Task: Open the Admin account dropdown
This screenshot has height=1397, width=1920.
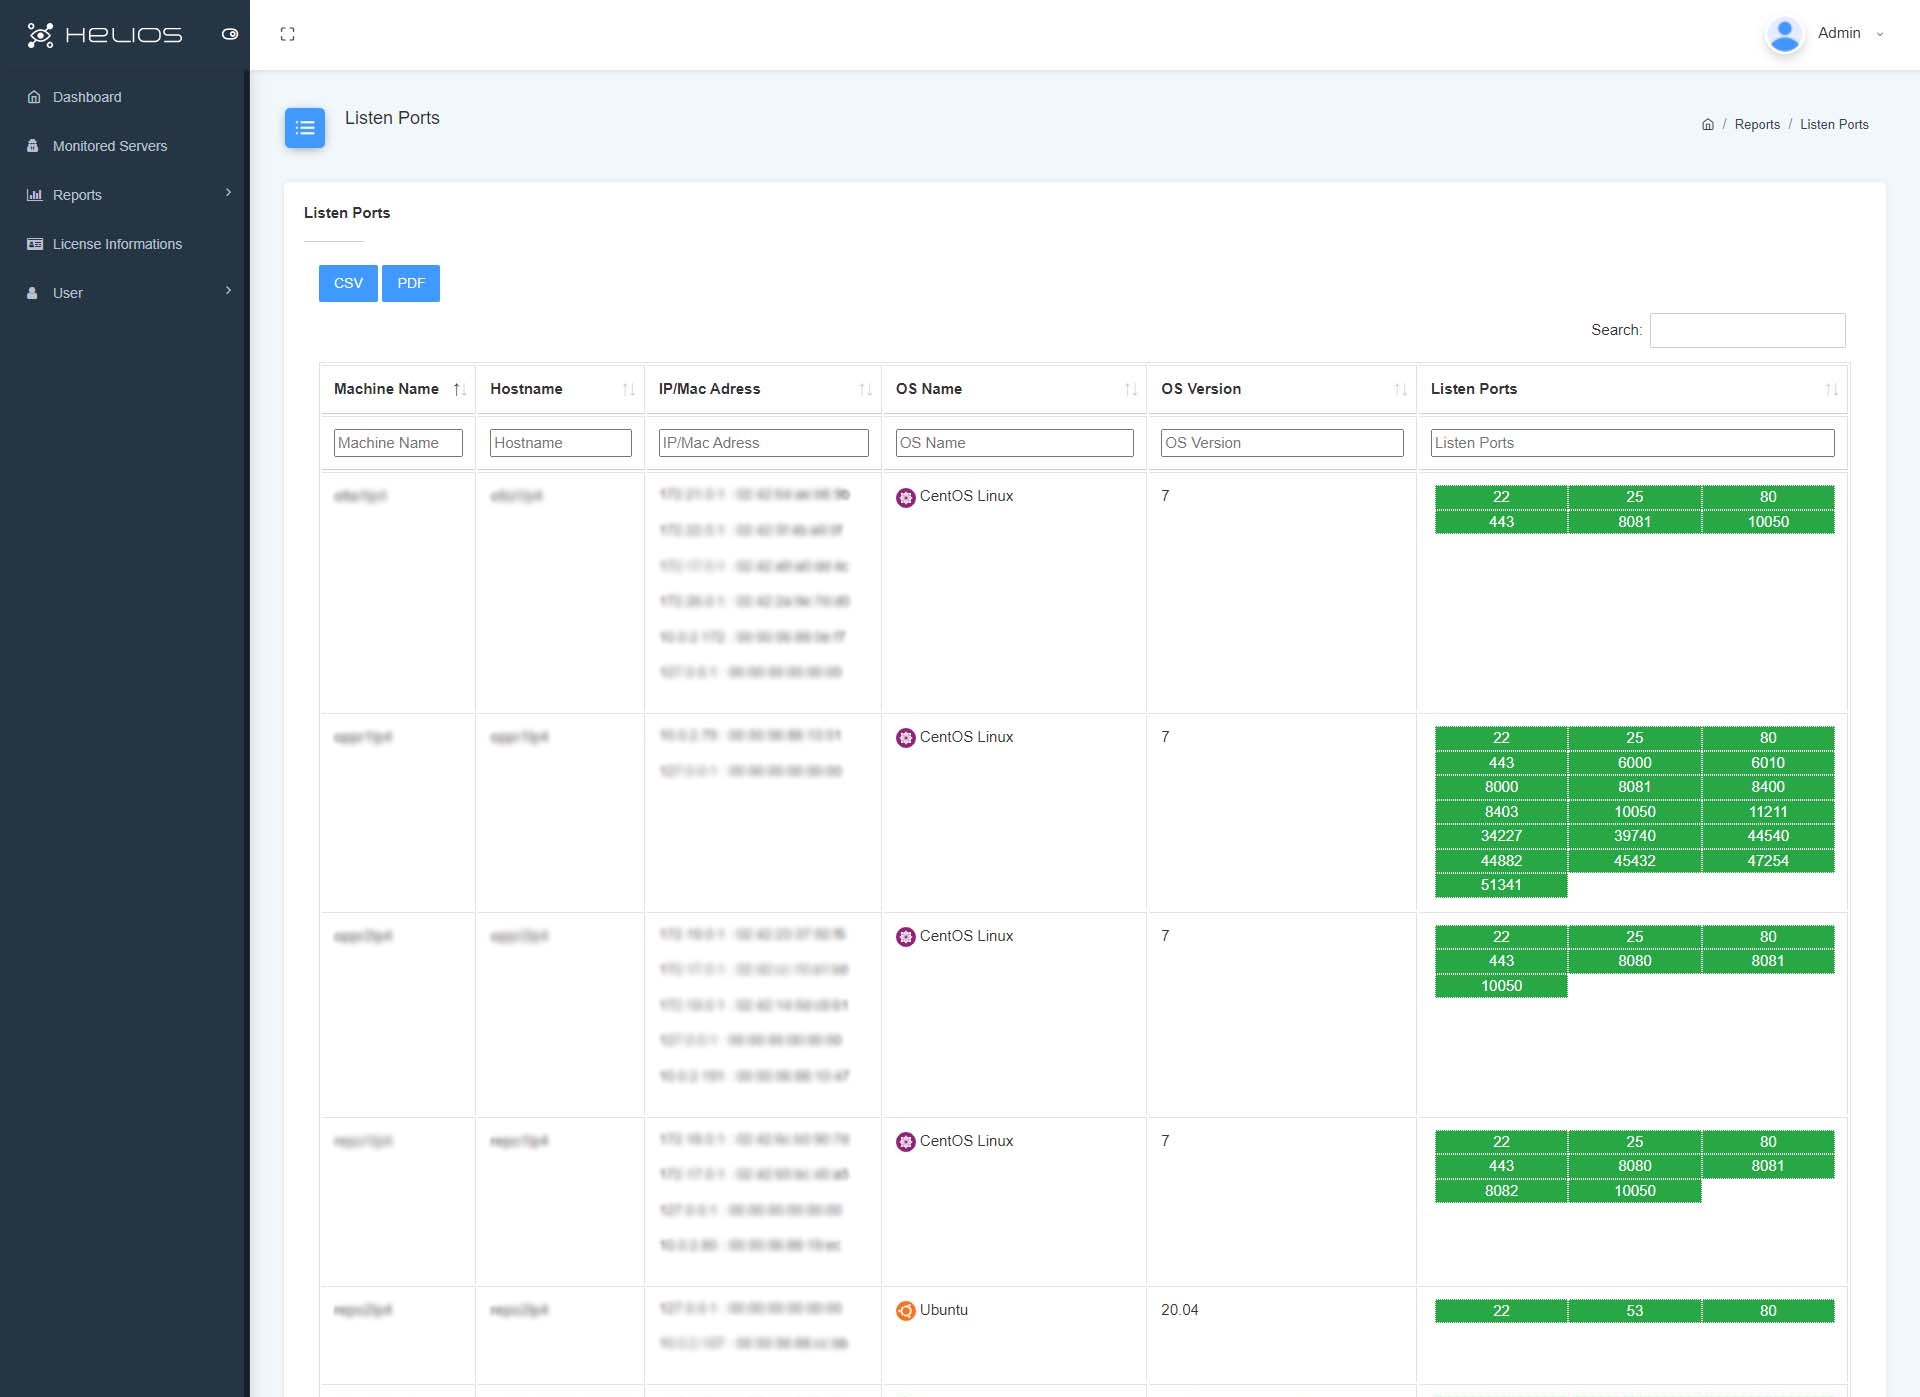Action: [1841, 33]
